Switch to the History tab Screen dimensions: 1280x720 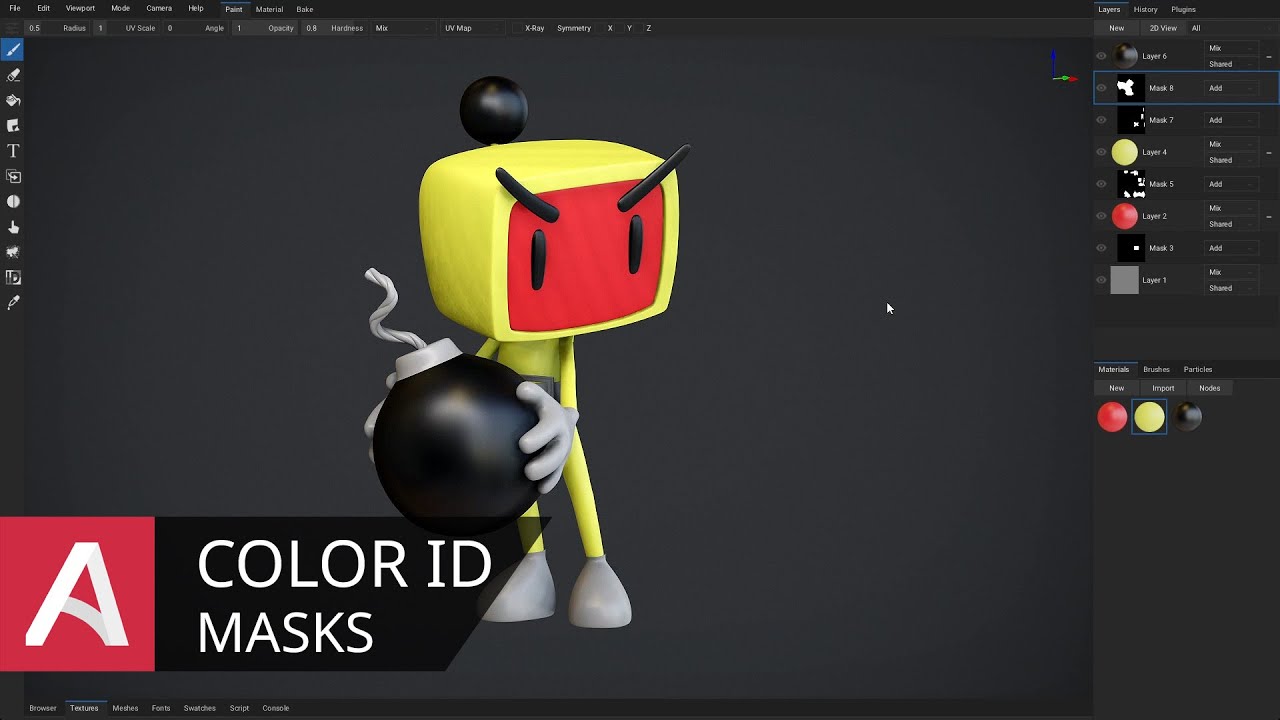(x=1145, y=9)
